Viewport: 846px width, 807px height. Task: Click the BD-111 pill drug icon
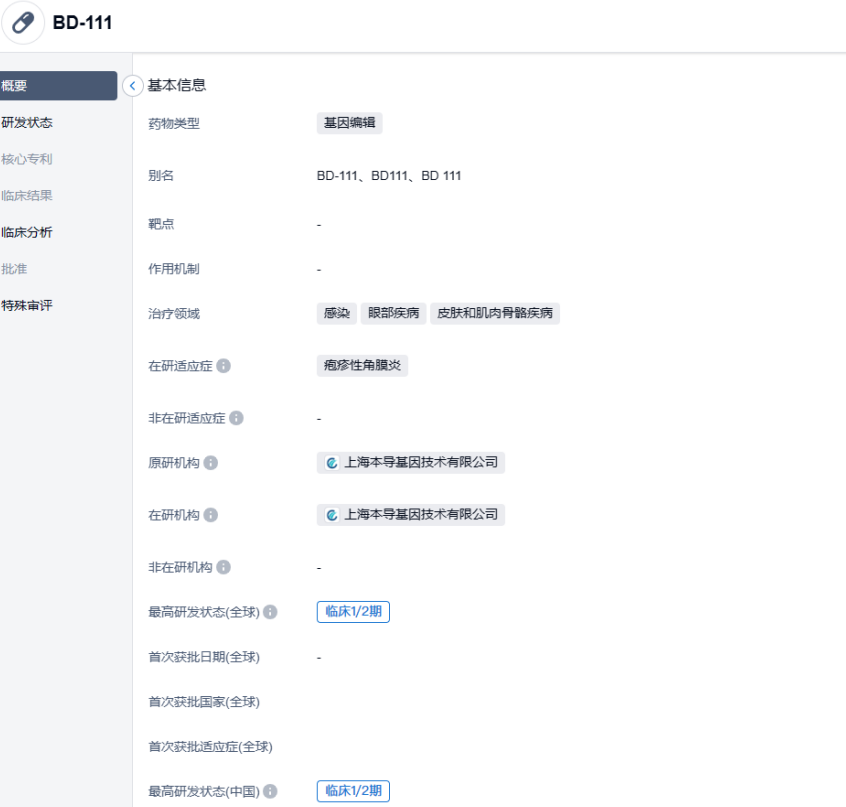click(23, 24)
